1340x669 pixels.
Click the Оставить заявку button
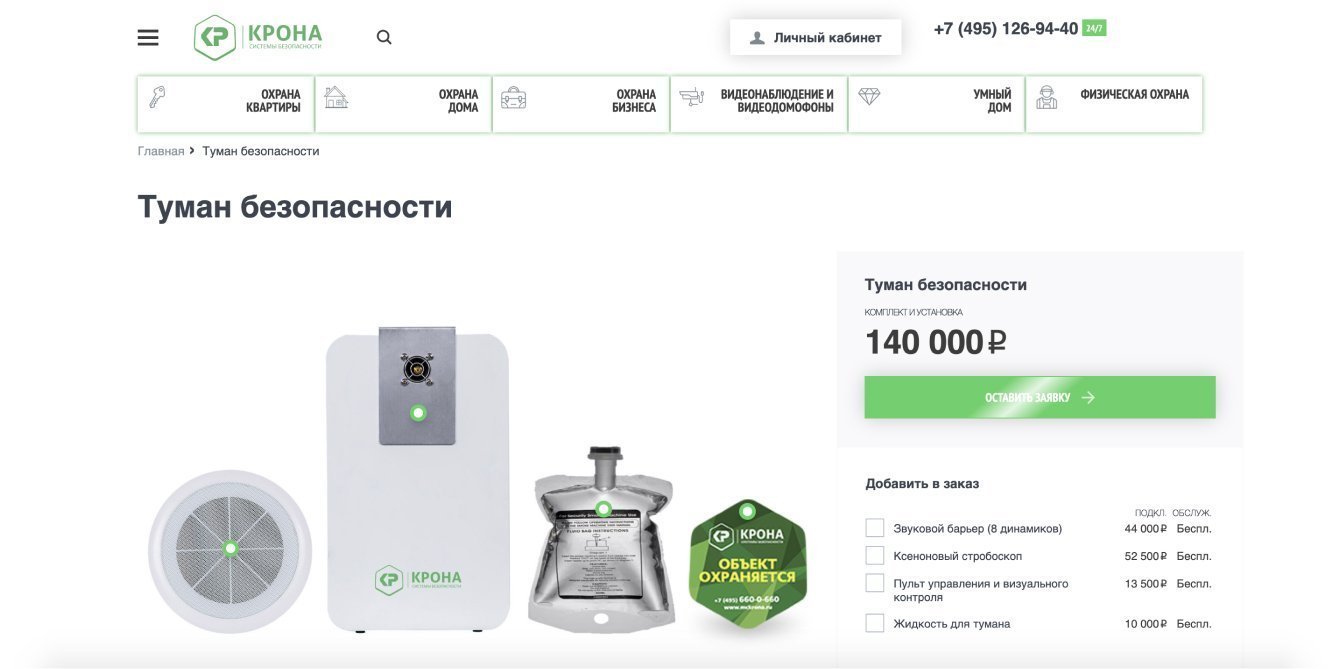(x=1040, y=397)
